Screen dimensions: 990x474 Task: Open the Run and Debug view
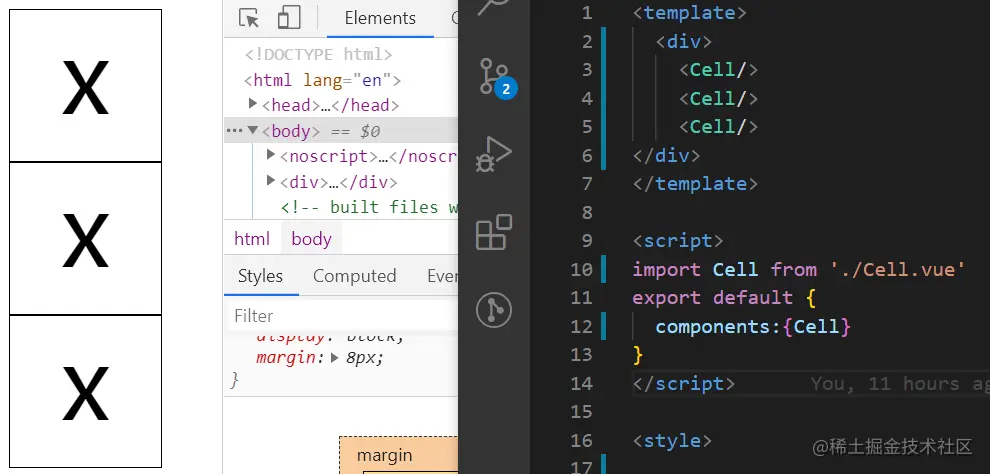pyautogui.click(x=493, y=155)
